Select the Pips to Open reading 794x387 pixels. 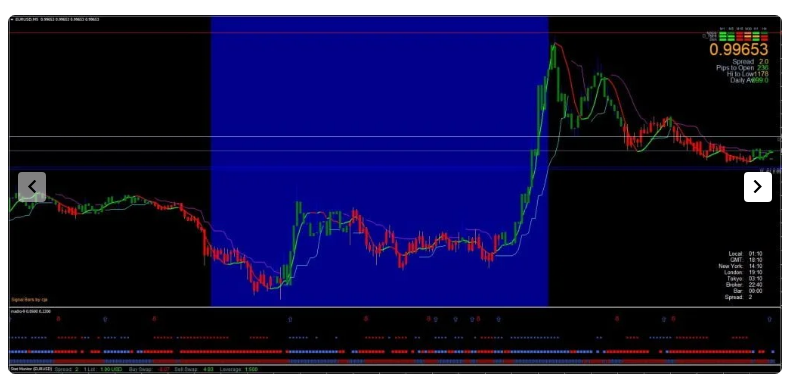(x=742, y=67)
